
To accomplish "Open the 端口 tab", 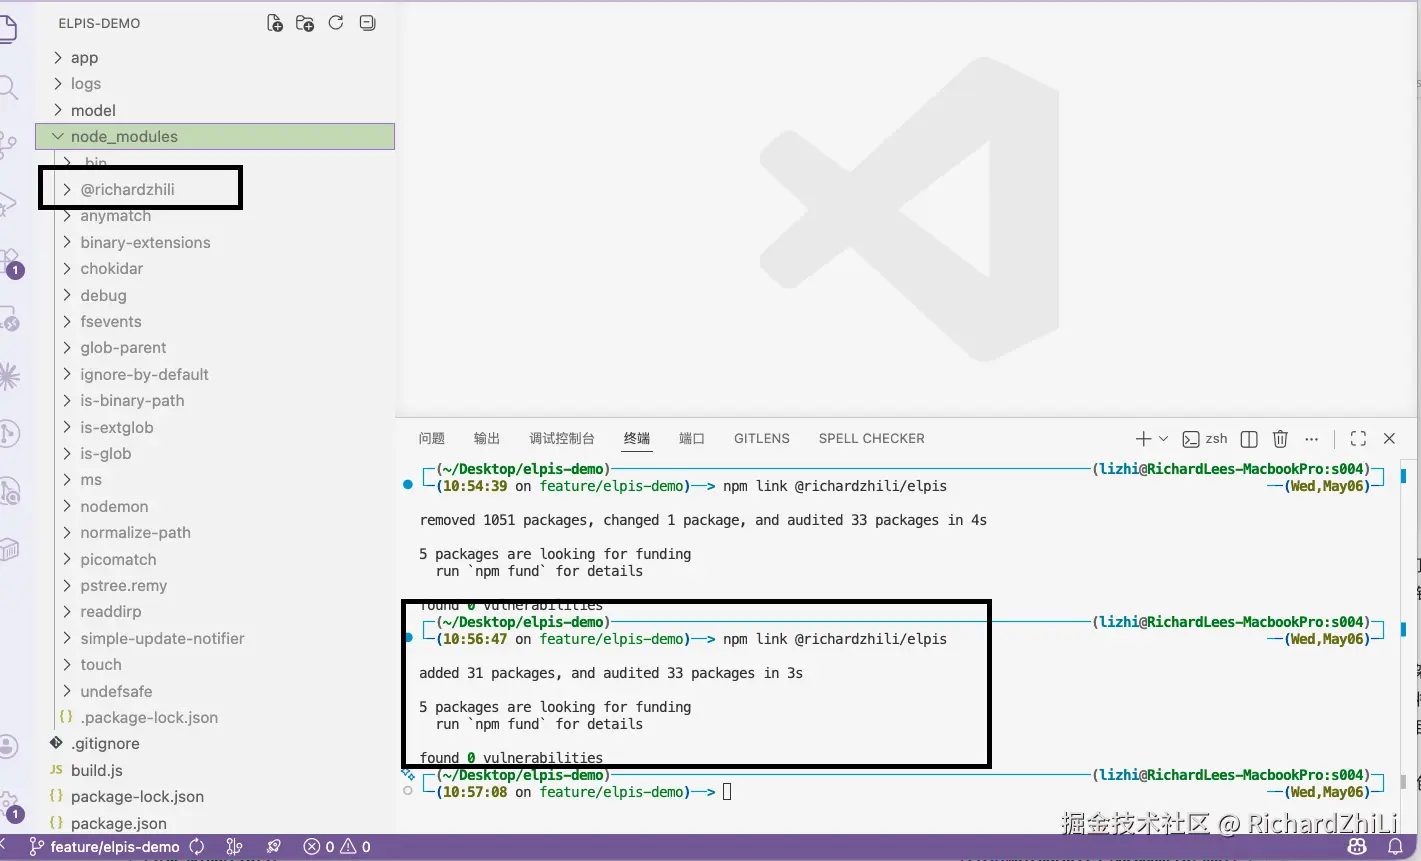I will tap(692, 438).
